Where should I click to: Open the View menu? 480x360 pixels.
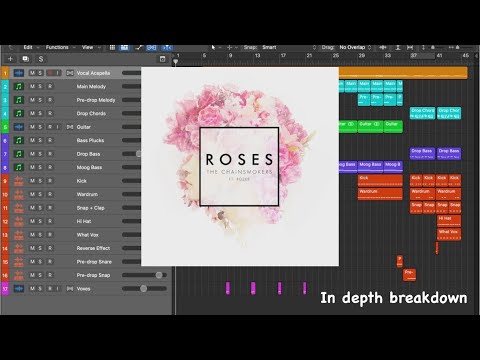coord(90,47)
